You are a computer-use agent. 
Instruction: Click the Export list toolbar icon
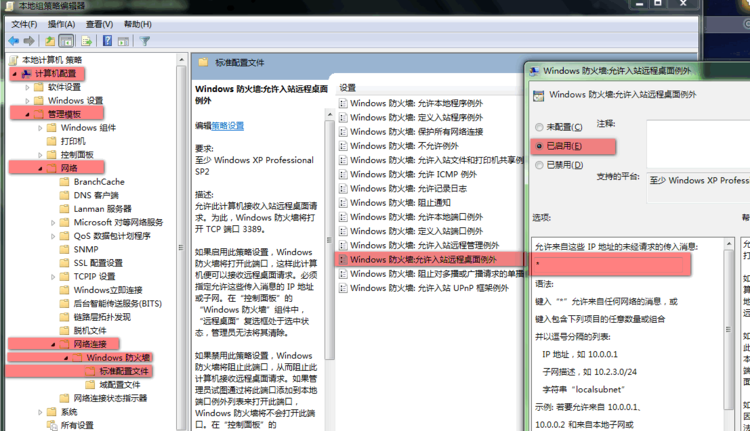point(89,41)
